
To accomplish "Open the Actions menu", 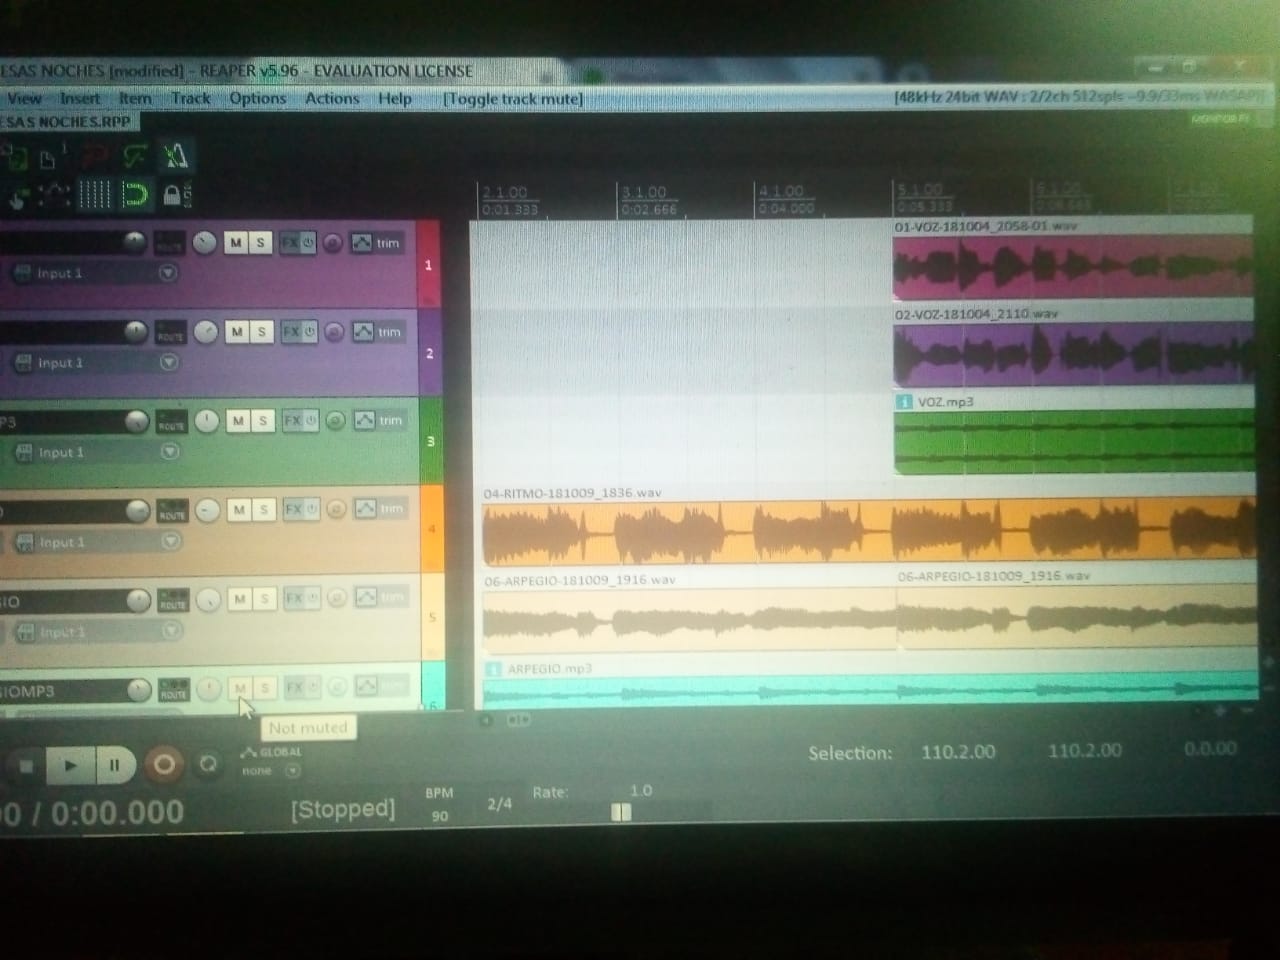I will [x=332, y=98].
